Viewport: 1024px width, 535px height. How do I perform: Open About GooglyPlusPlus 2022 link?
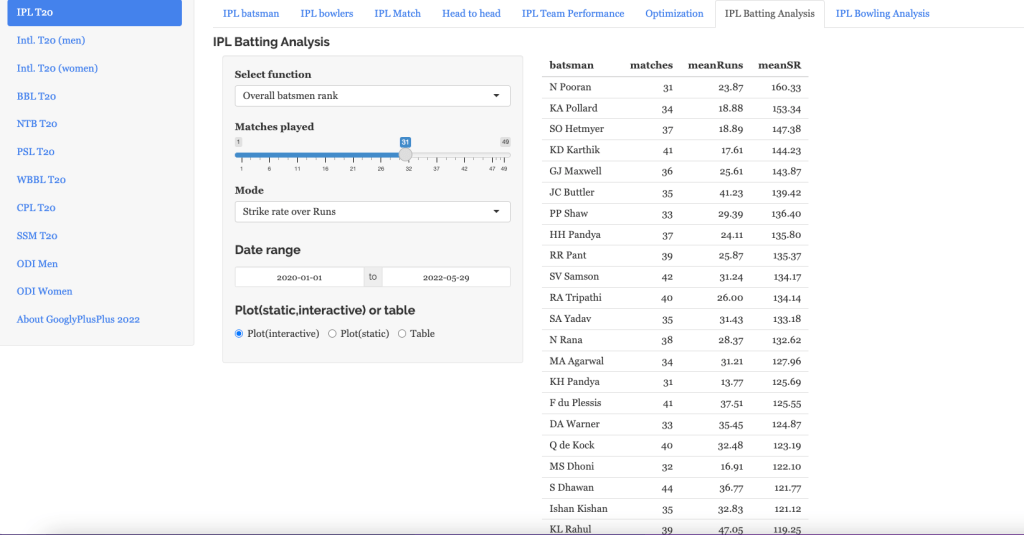(78, 320)
